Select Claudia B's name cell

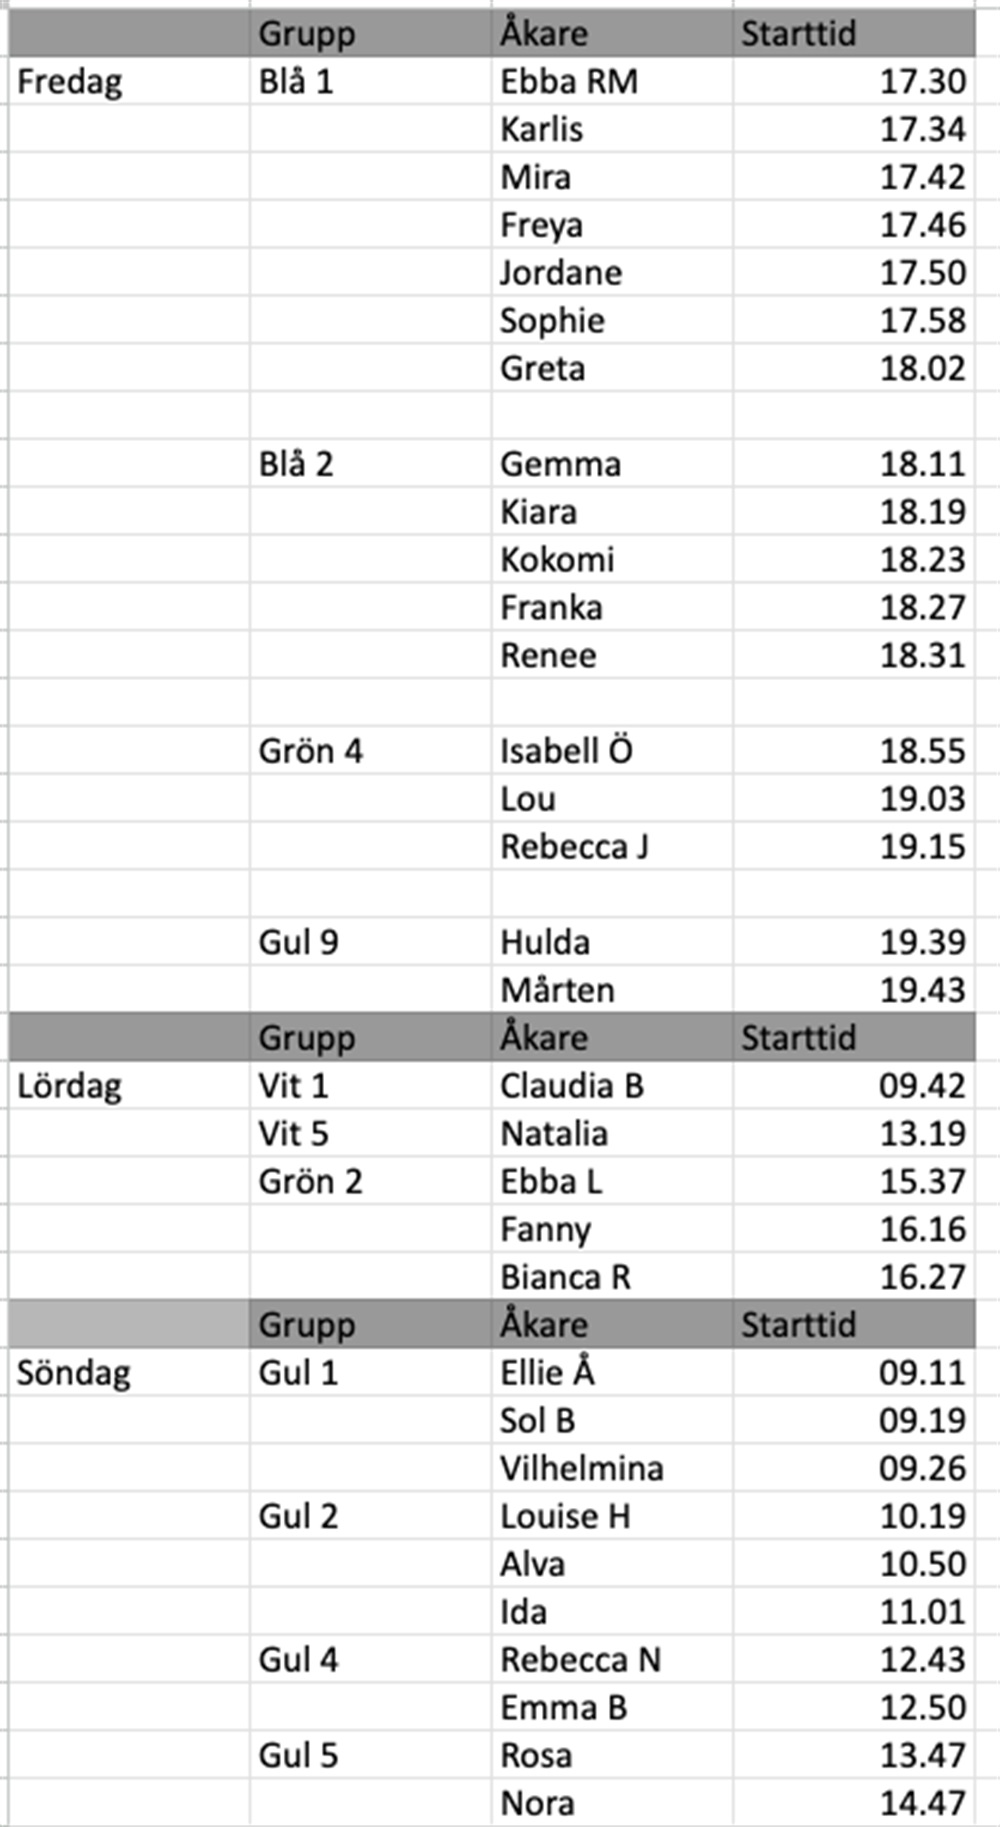572,1087
